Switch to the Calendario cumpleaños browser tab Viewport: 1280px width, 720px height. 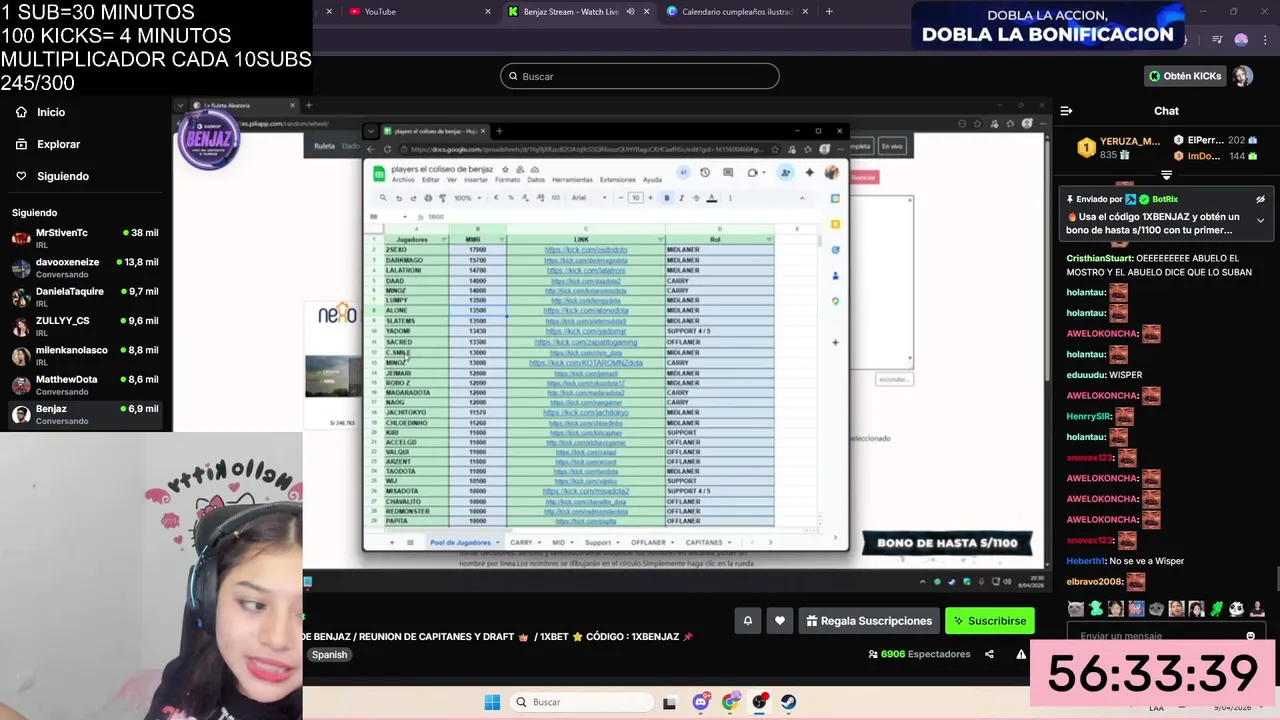(737, 11)
